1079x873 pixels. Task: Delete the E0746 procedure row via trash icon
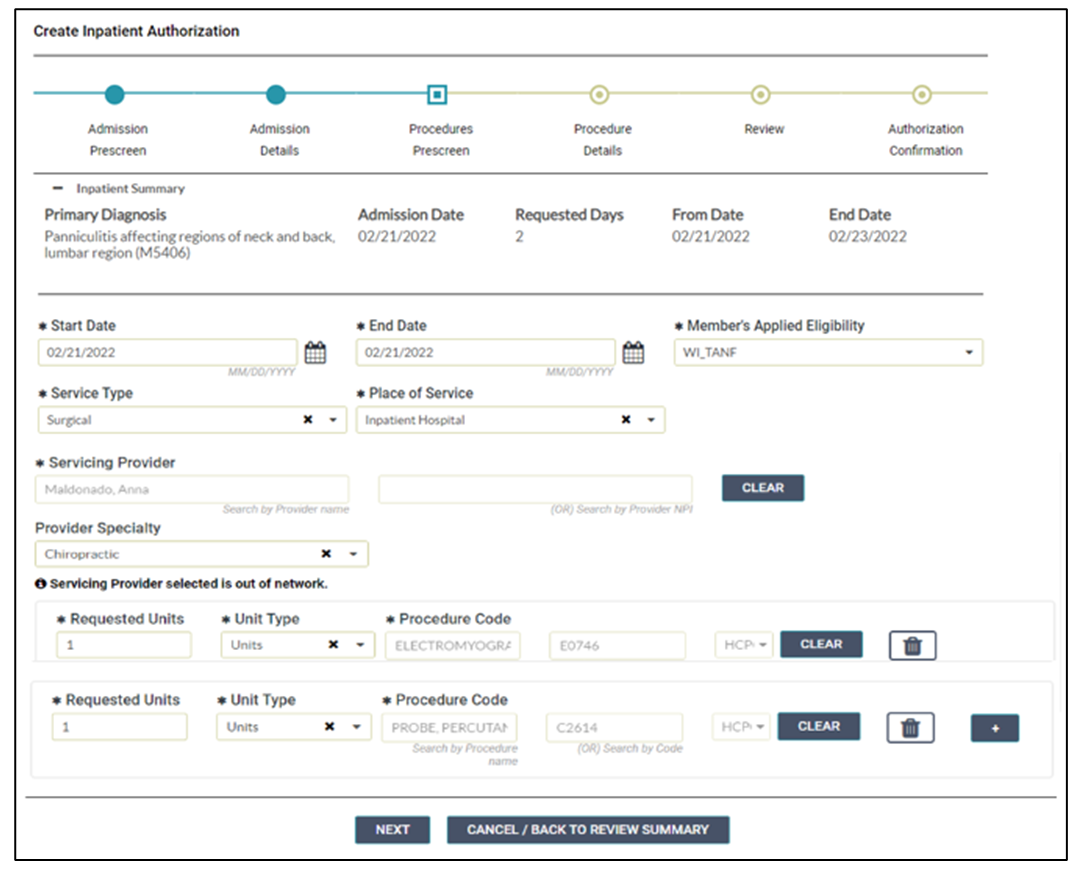tap(912, 646)
